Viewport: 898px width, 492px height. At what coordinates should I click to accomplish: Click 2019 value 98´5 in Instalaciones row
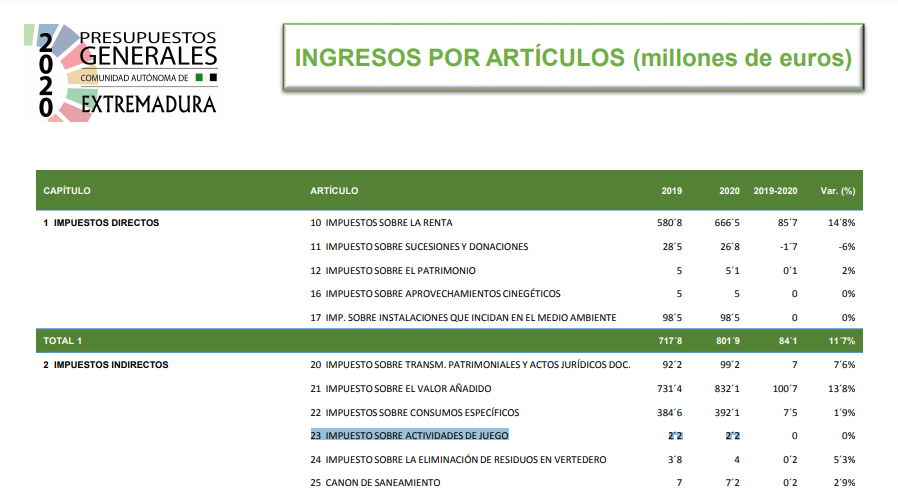pos(672,318)
